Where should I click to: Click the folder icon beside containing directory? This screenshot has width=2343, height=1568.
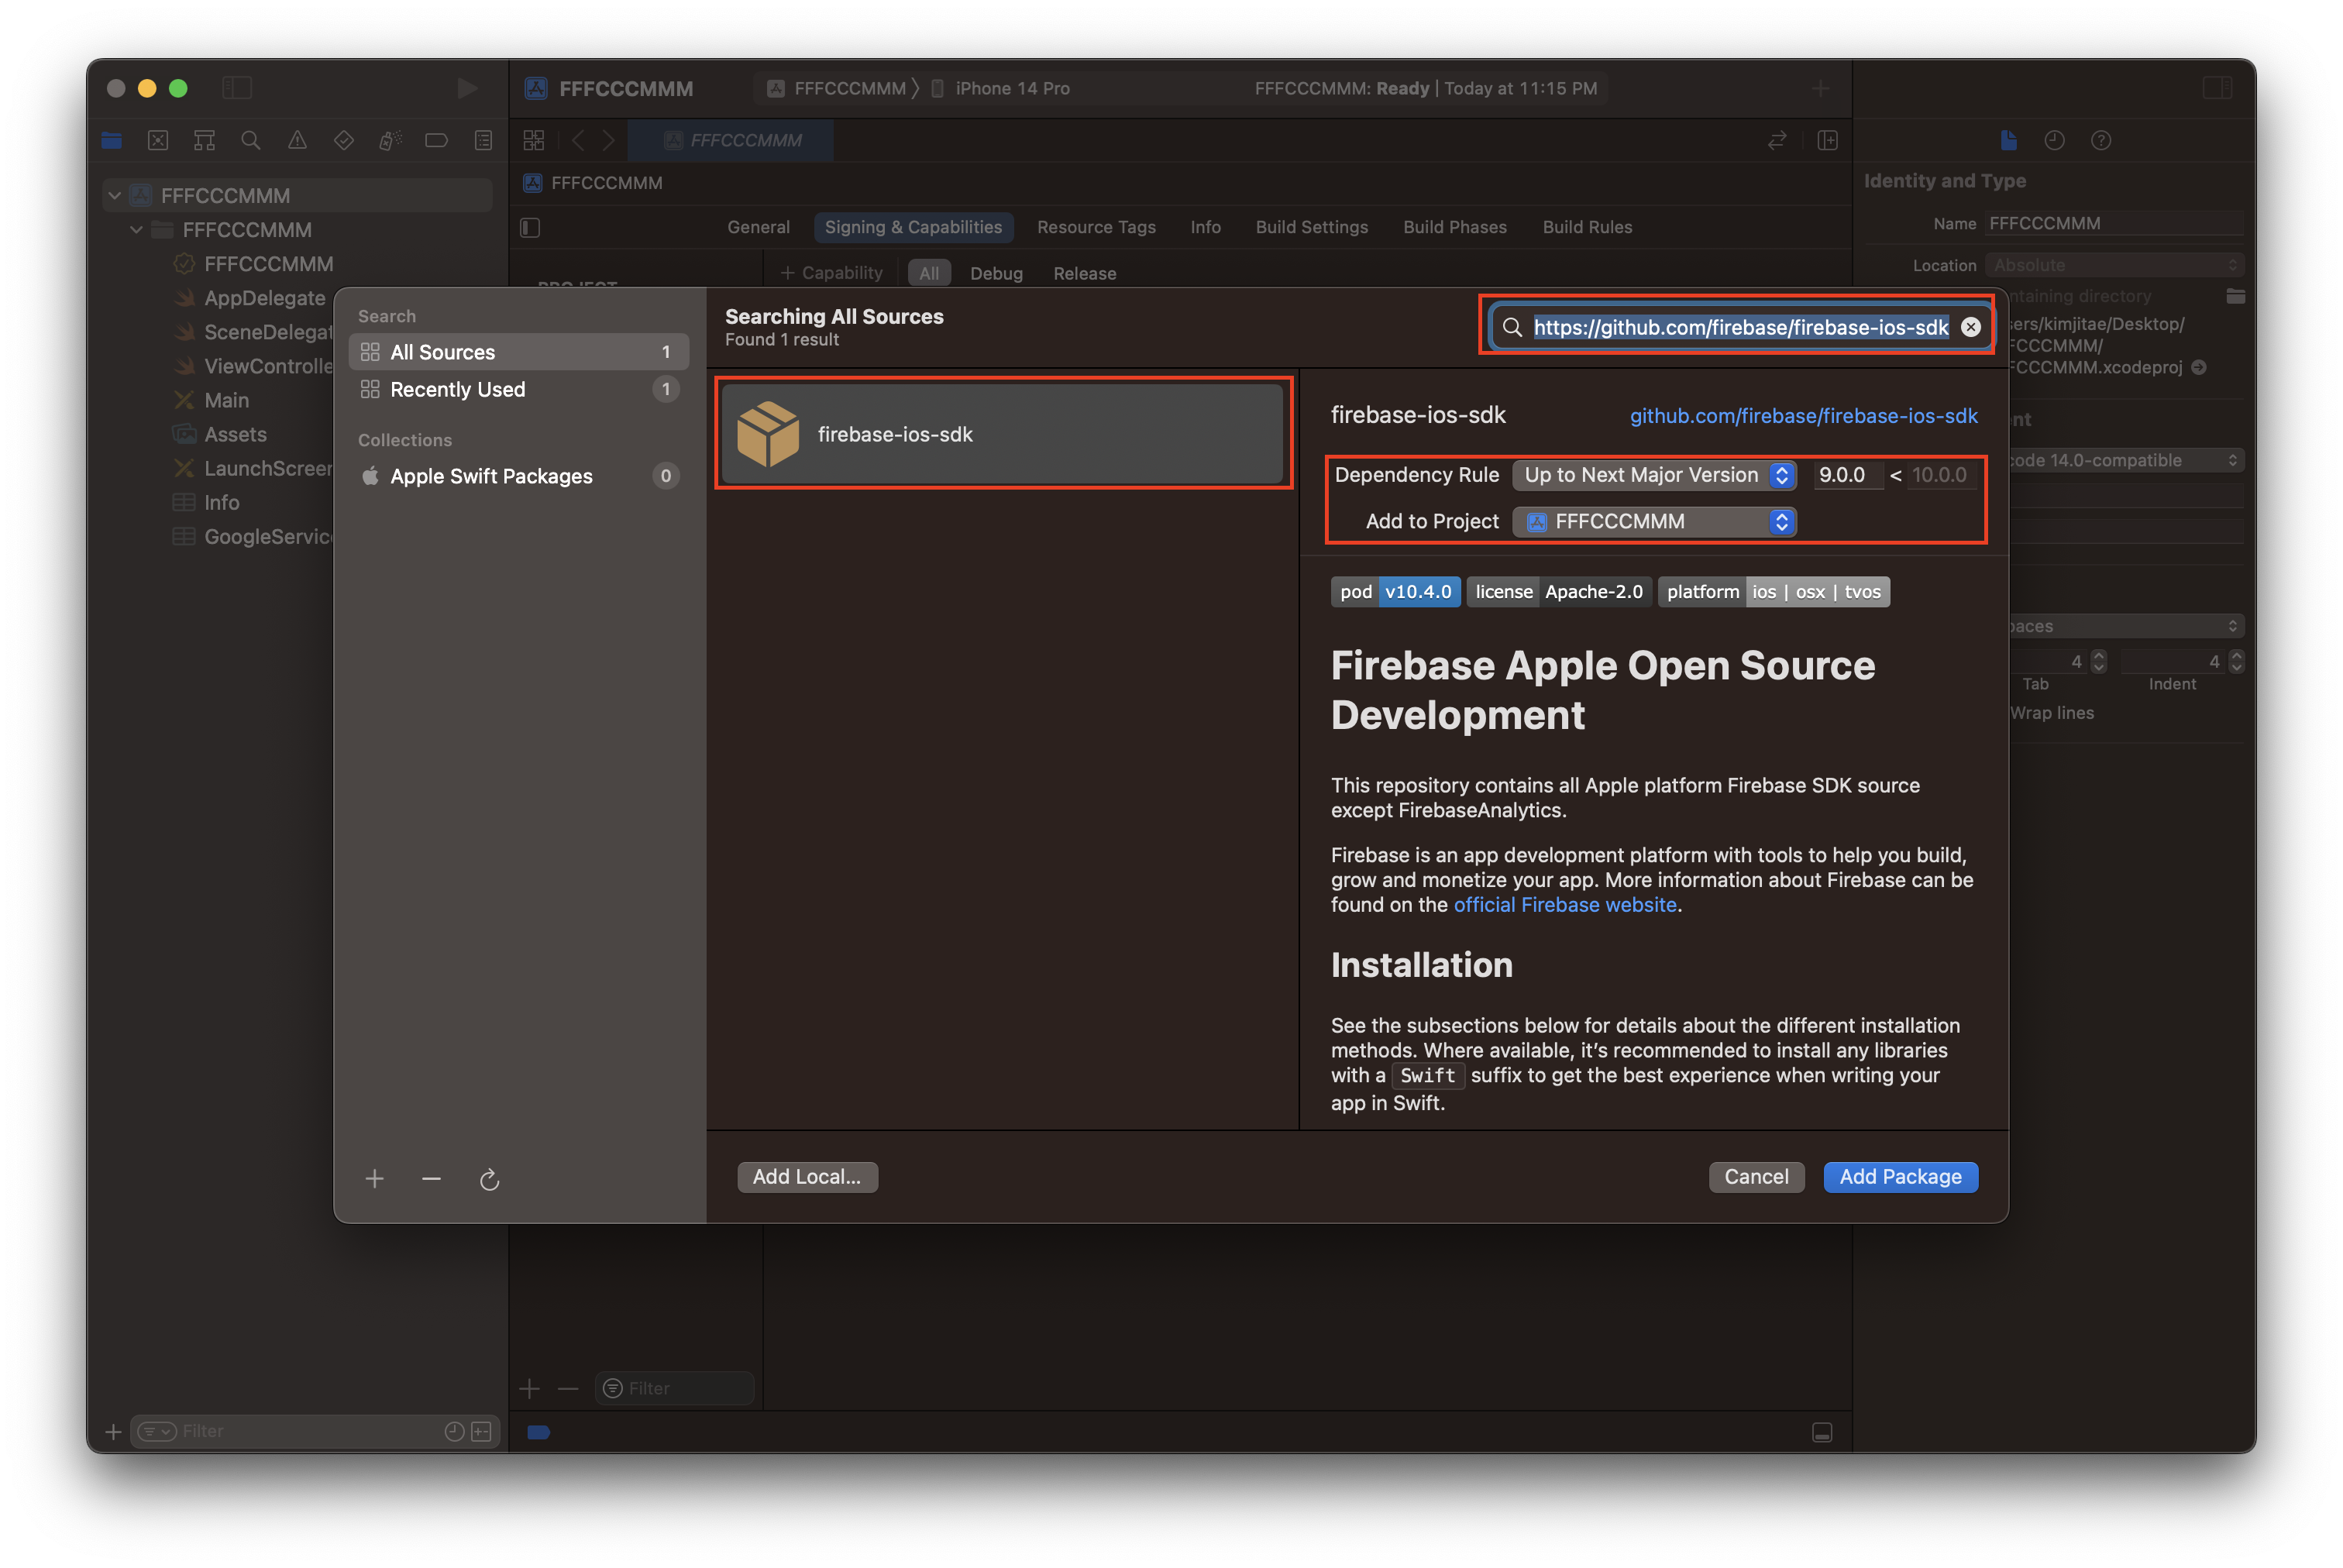[2235, 296]
